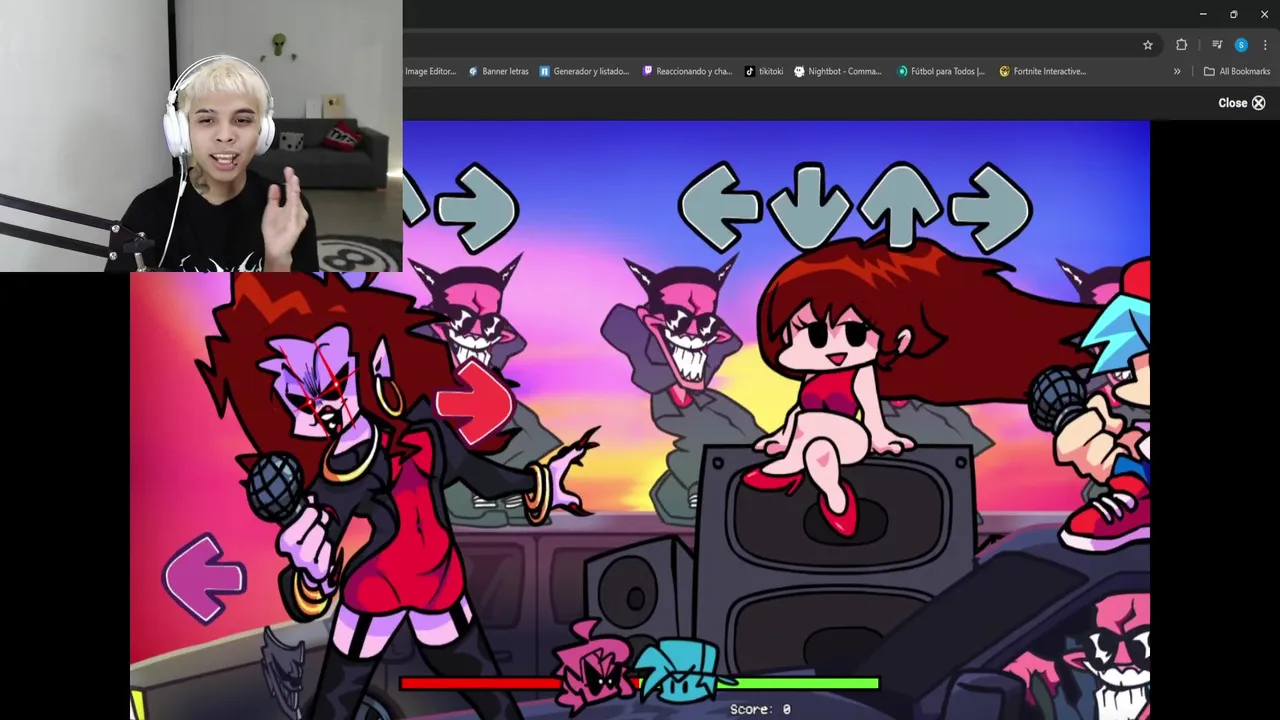Open the tikitoki bookmark

click(x=764, y=71)
